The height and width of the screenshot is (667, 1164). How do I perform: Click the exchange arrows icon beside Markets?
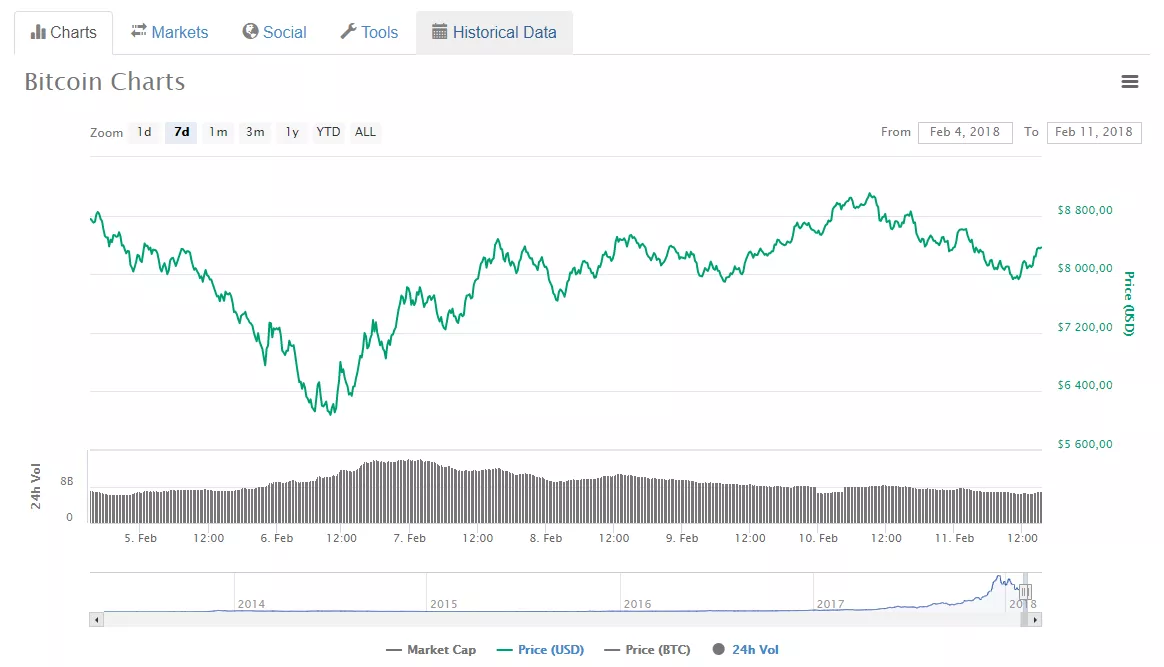139,32
